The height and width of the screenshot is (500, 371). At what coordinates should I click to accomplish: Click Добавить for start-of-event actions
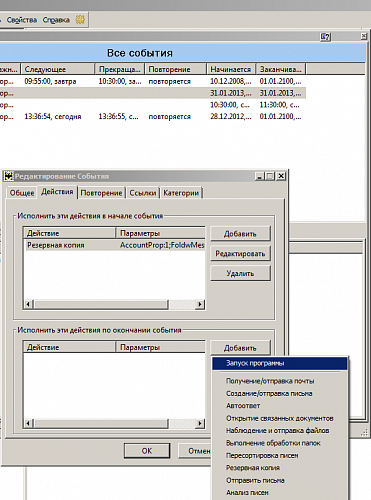tap(240, 234)
